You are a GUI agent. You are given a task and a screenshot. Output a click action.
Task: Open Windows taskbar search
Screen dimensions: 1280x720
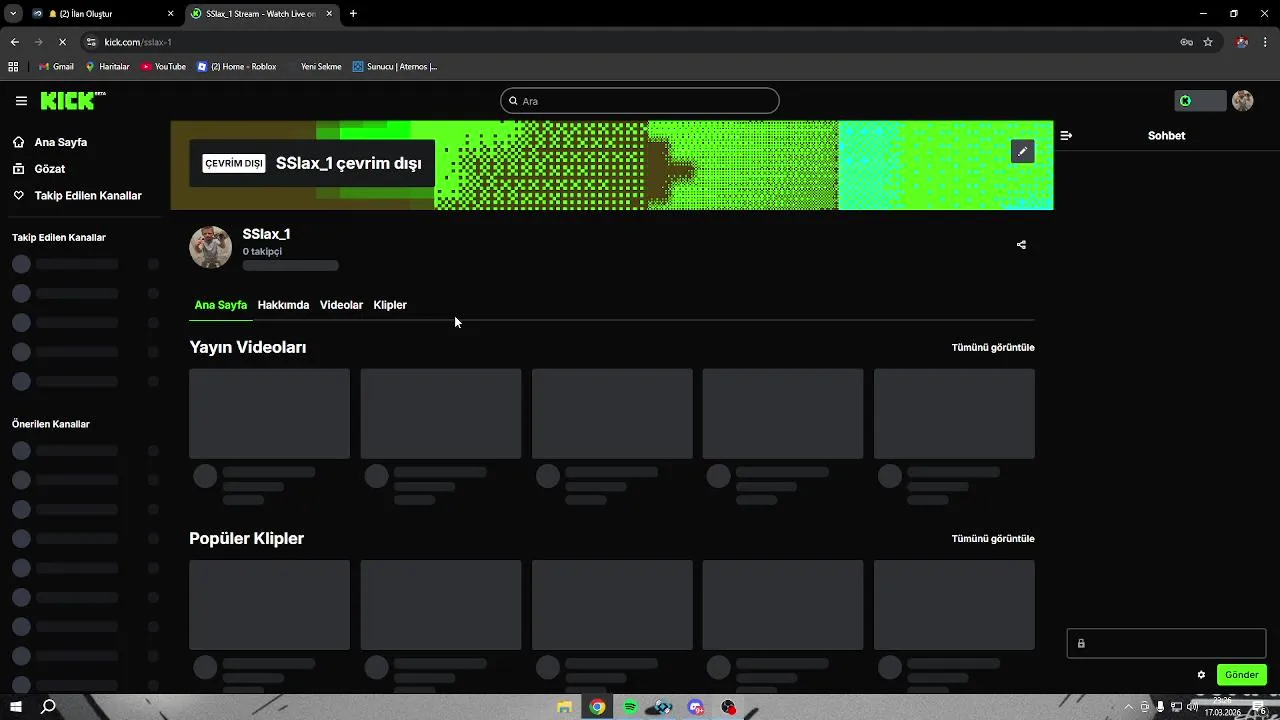[48, 707]
